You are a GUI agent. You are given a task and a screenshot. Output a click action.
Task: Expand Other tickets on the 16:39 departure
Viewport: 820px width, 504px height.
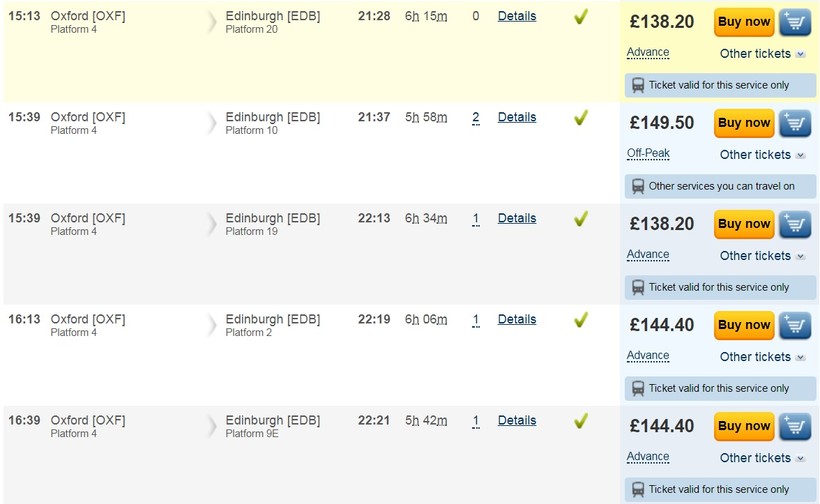click(x=762, y=458)
